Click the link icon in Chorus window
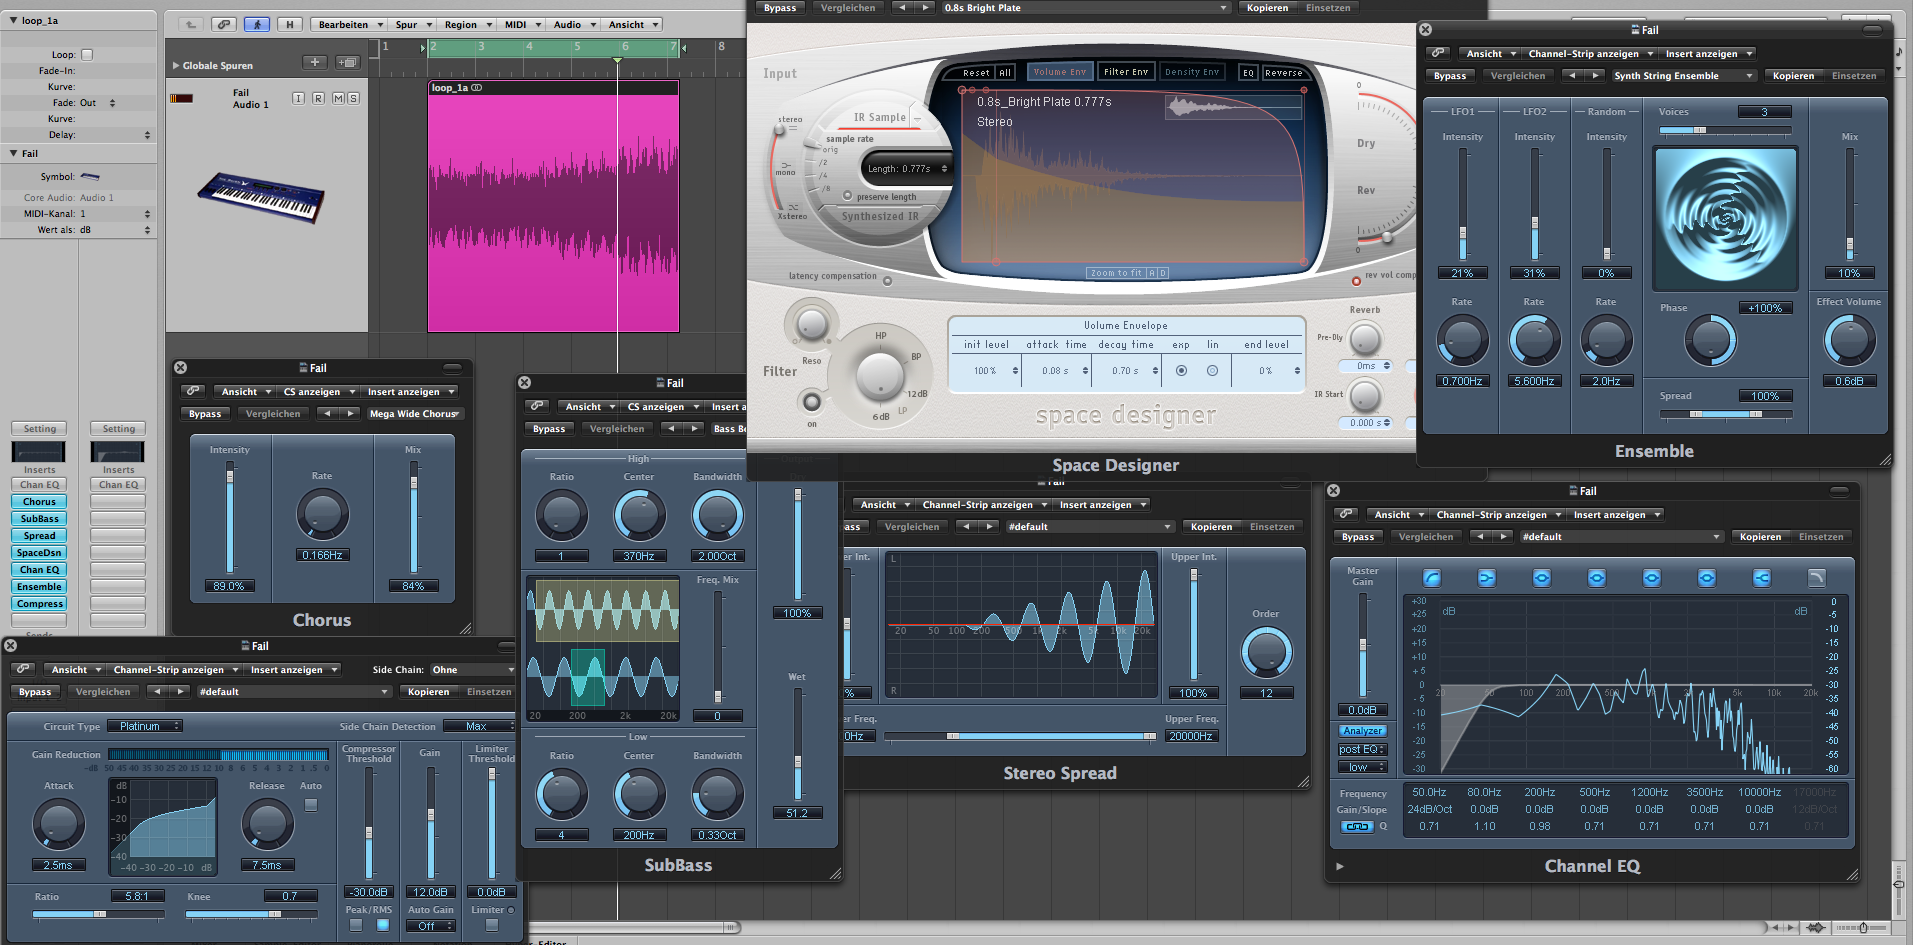Viewport: 1913px width, 945px height. (194, 391)
